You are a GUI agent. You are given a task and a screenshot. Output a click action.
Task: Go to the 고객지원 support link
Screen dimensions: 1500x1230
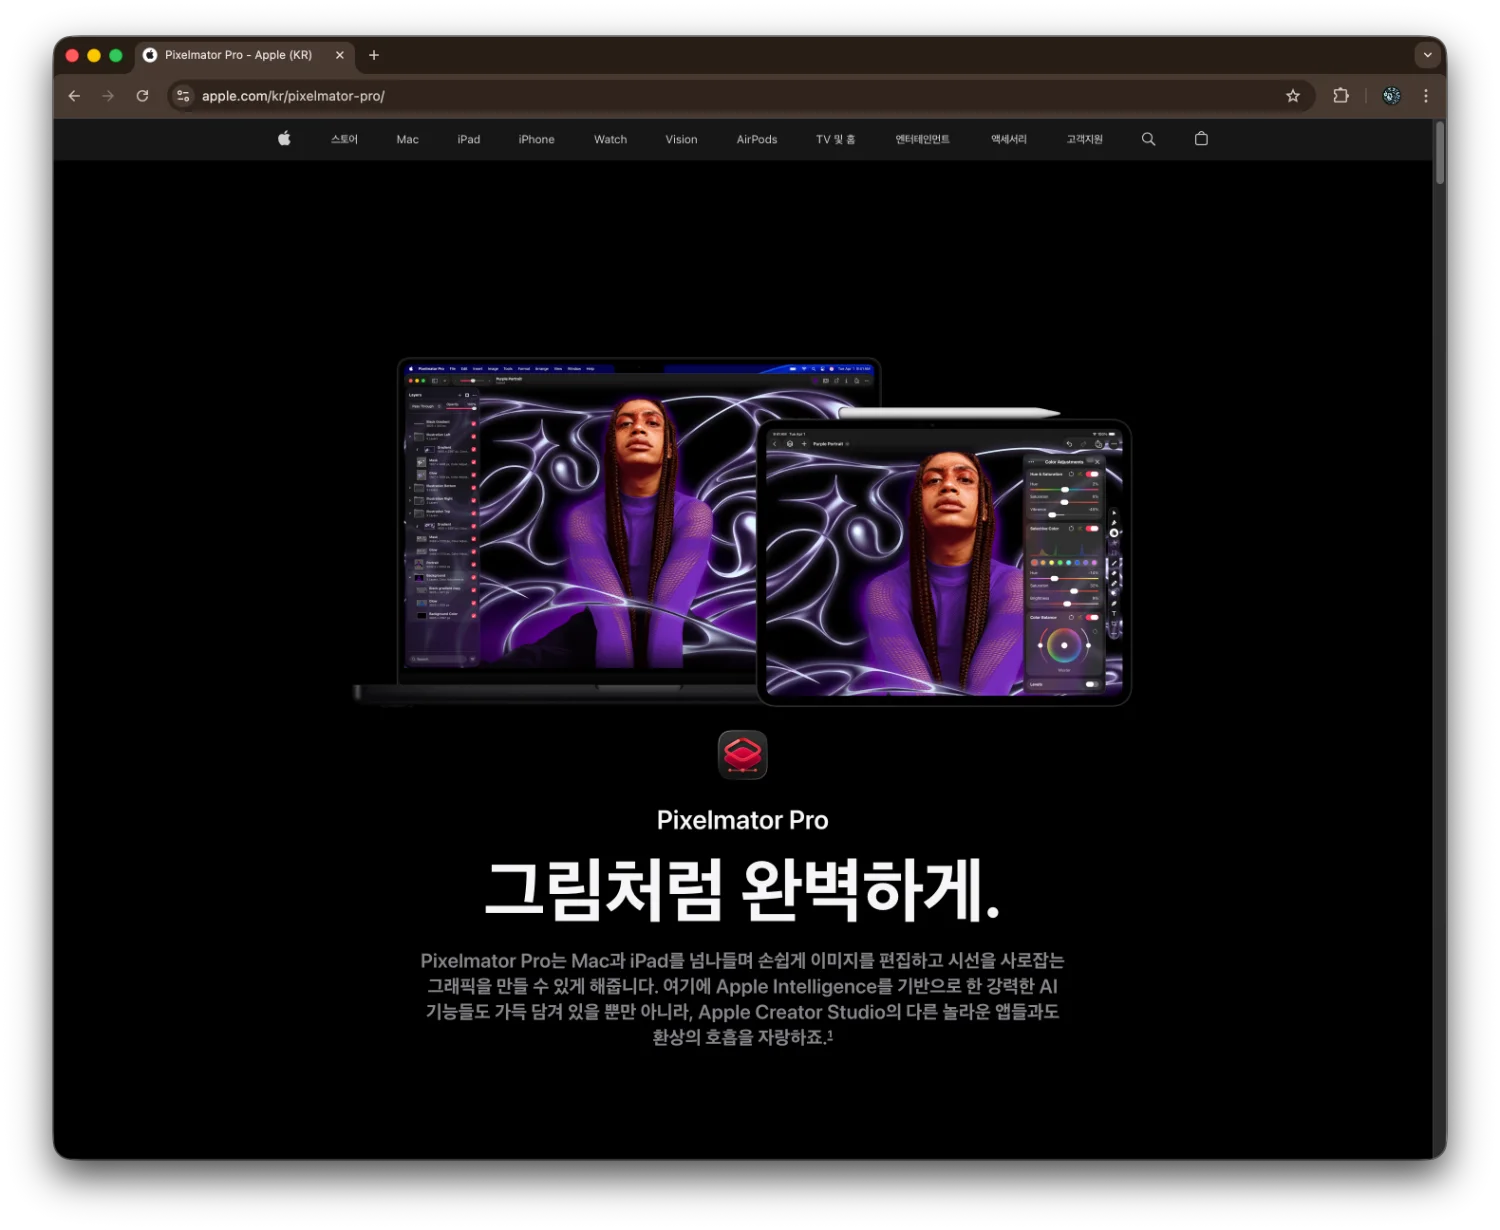tap(1084, 139)
